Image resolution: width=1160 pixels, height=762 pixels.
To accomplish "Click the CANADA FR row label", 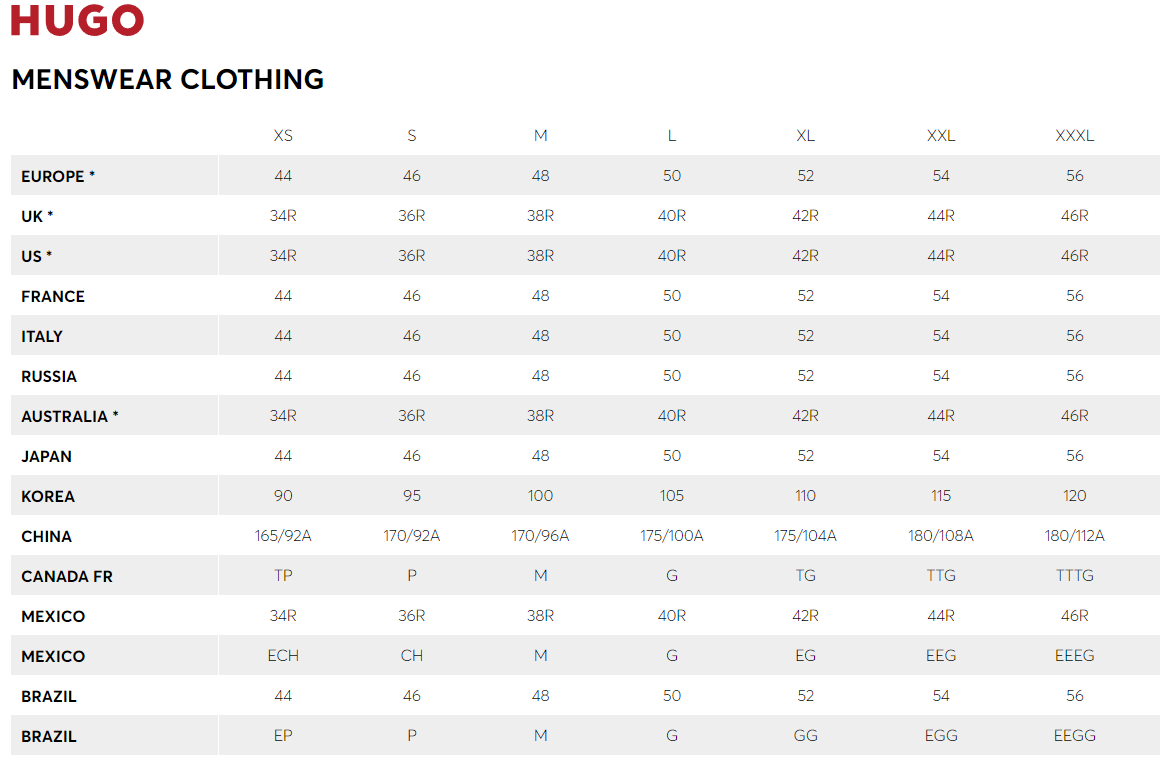I will click(67, 576).
